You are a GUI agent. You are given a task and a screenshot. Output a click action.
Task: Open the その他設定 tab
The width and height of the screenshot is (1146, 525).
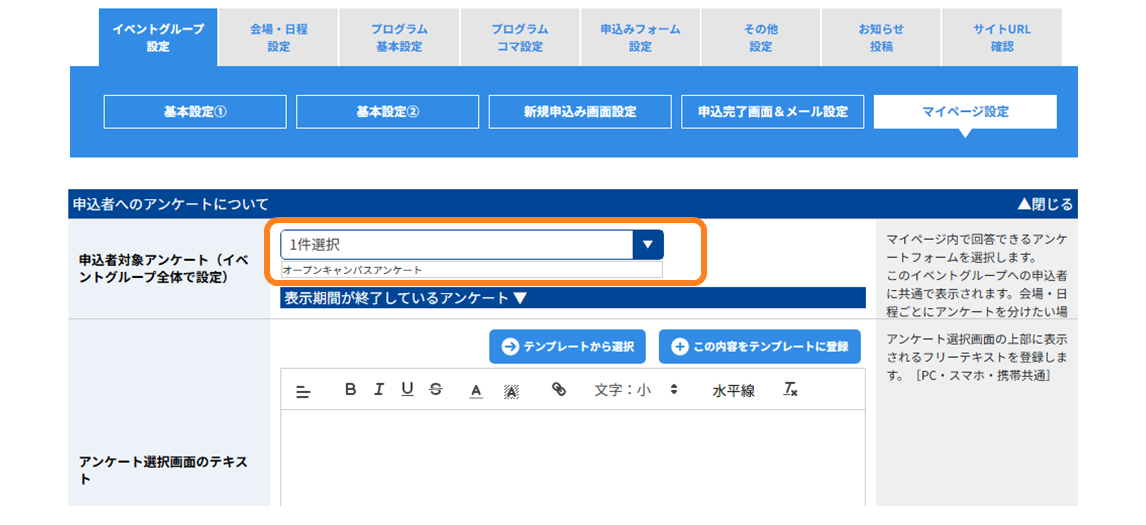(x=761, y=37)
